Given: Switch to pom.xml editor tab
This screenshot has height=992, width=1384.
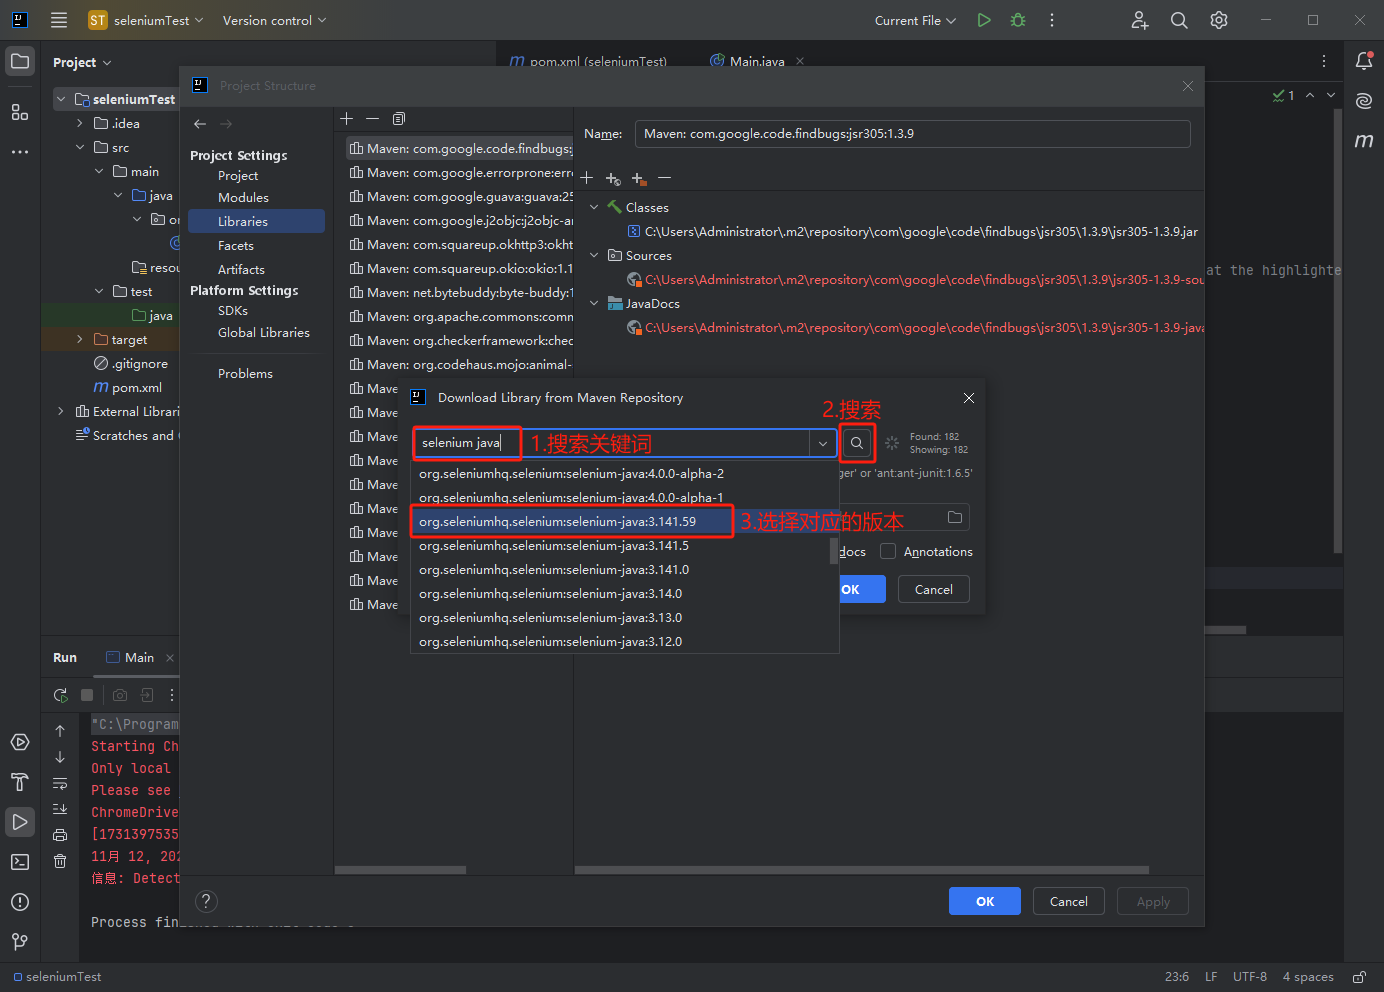Looking at the screenshot, I should click(x=588, y=61).
